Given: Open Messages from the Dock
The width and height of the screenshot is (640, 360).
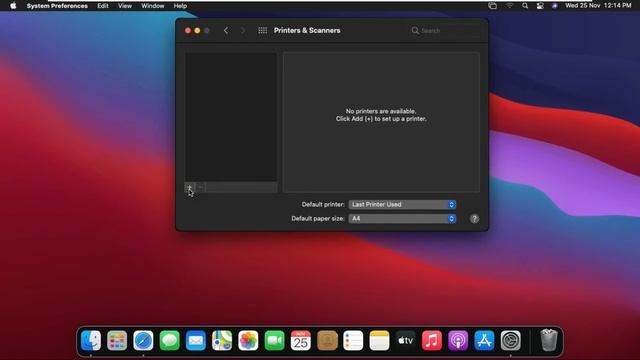Looking at the screenshot, I should pos(169,340).
